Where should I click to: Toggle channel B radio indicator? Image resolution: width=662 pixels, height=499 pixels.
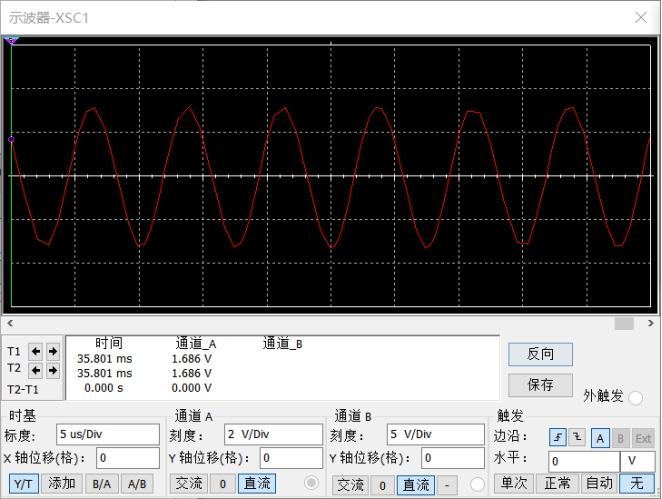[x=477, y=484]
